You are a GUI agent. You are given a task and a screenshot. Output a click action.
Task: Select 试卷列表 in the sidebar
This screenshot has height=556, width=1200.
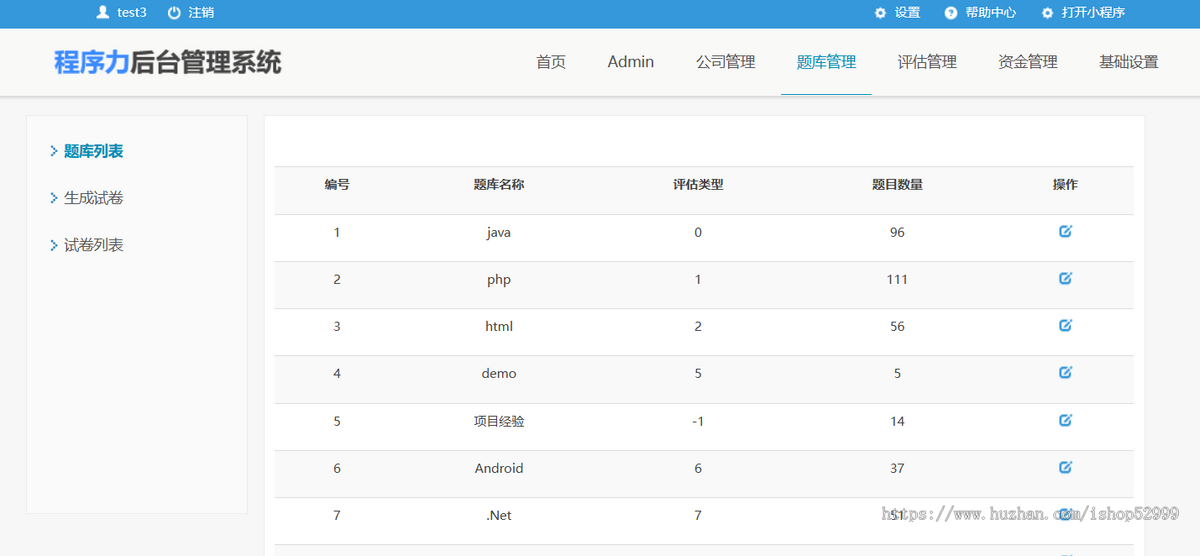tap(94, 245)
